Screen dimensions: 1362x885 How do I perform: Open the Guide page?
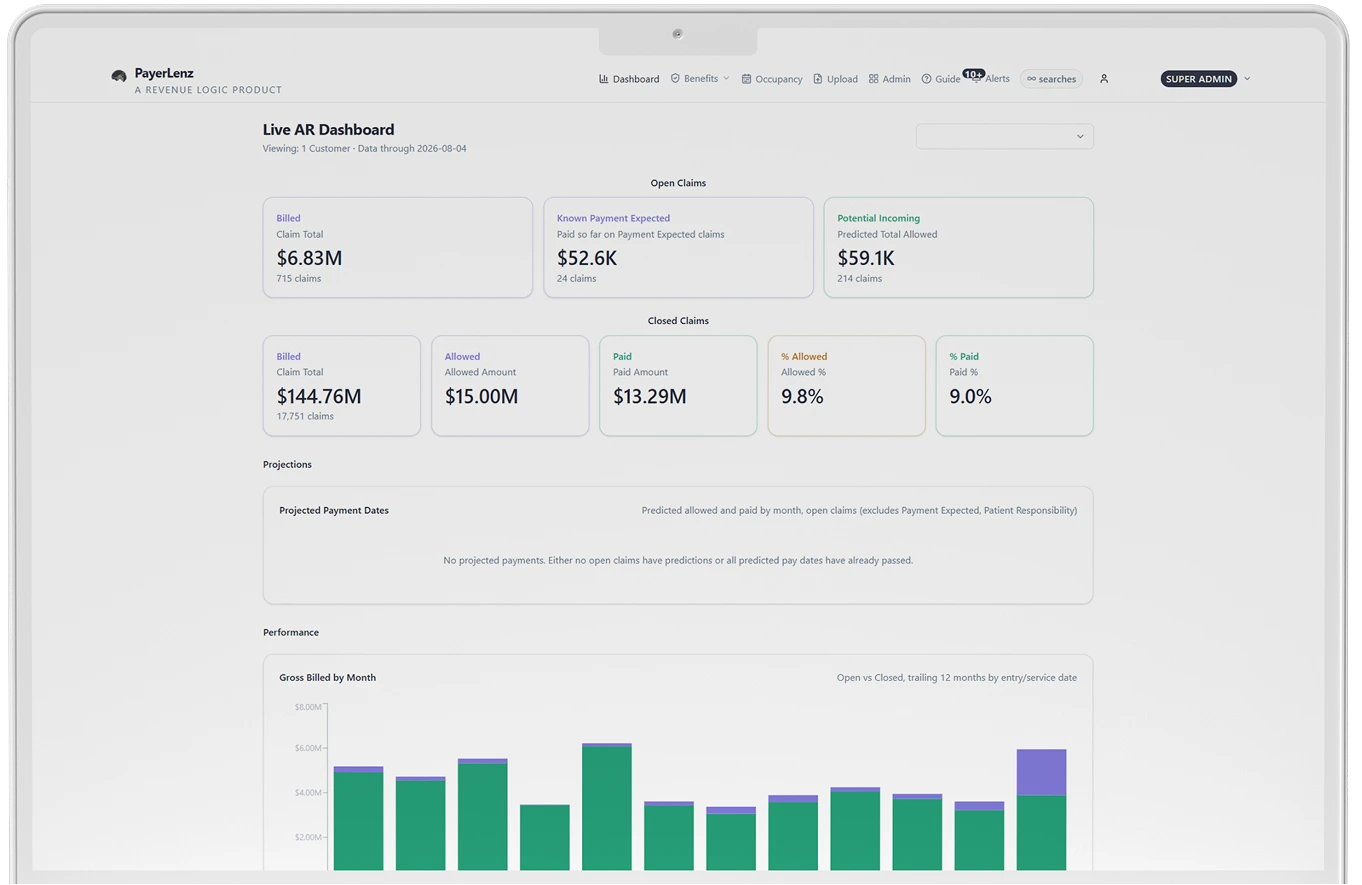(940, 79)
